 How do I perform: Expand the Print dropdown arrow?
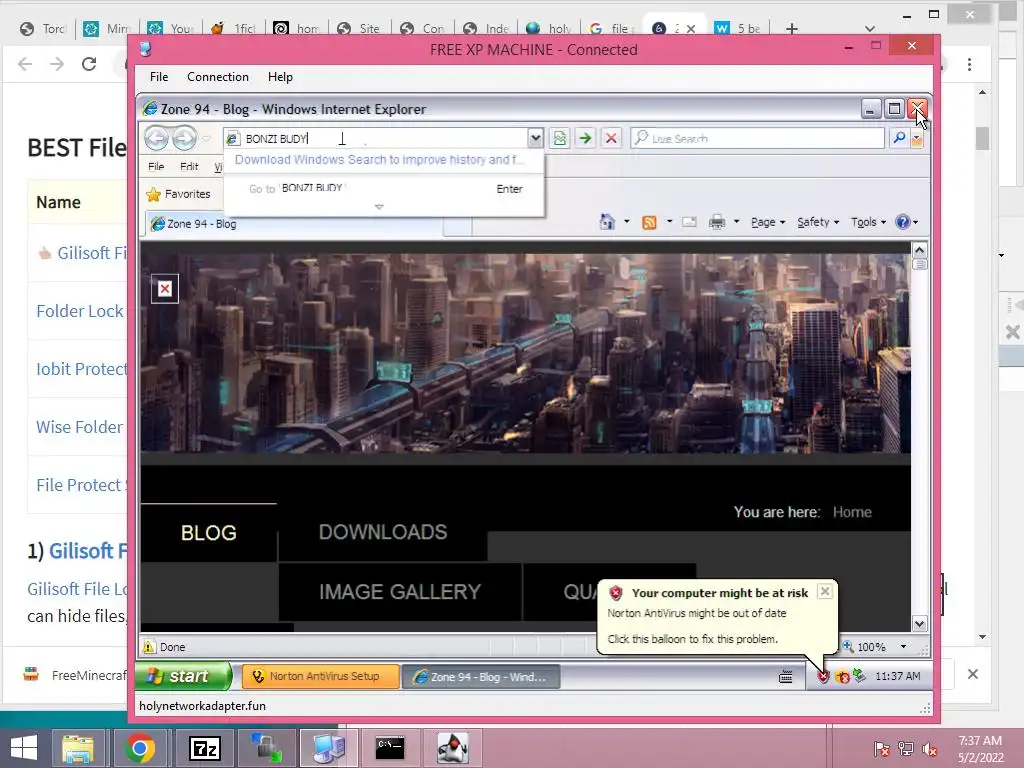coord(737,222)
